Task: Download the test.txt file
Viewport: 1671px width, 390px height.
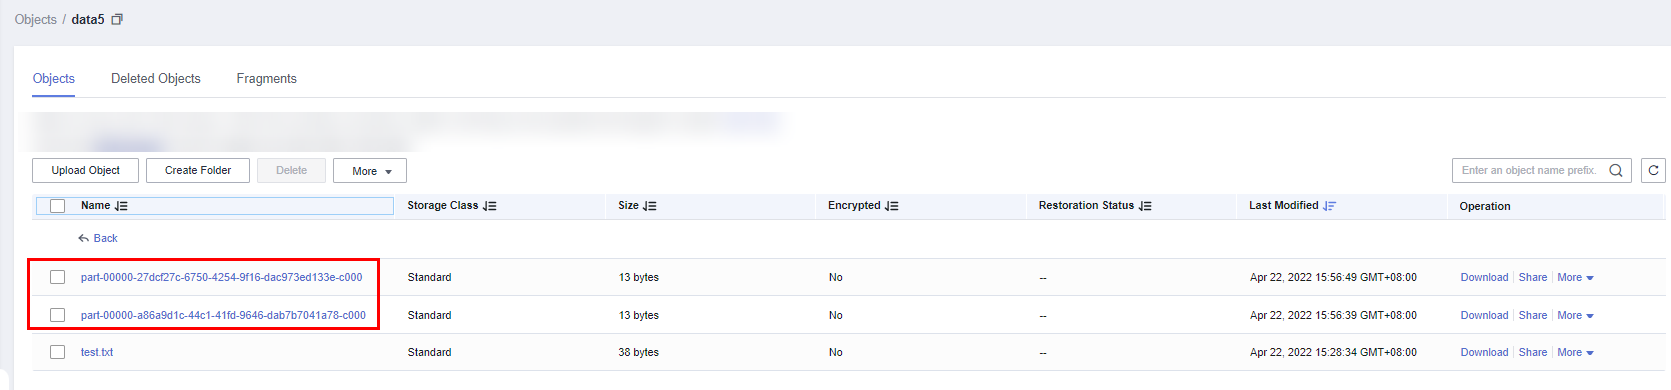Action: pyautogui.click(x=1484, y=352)
